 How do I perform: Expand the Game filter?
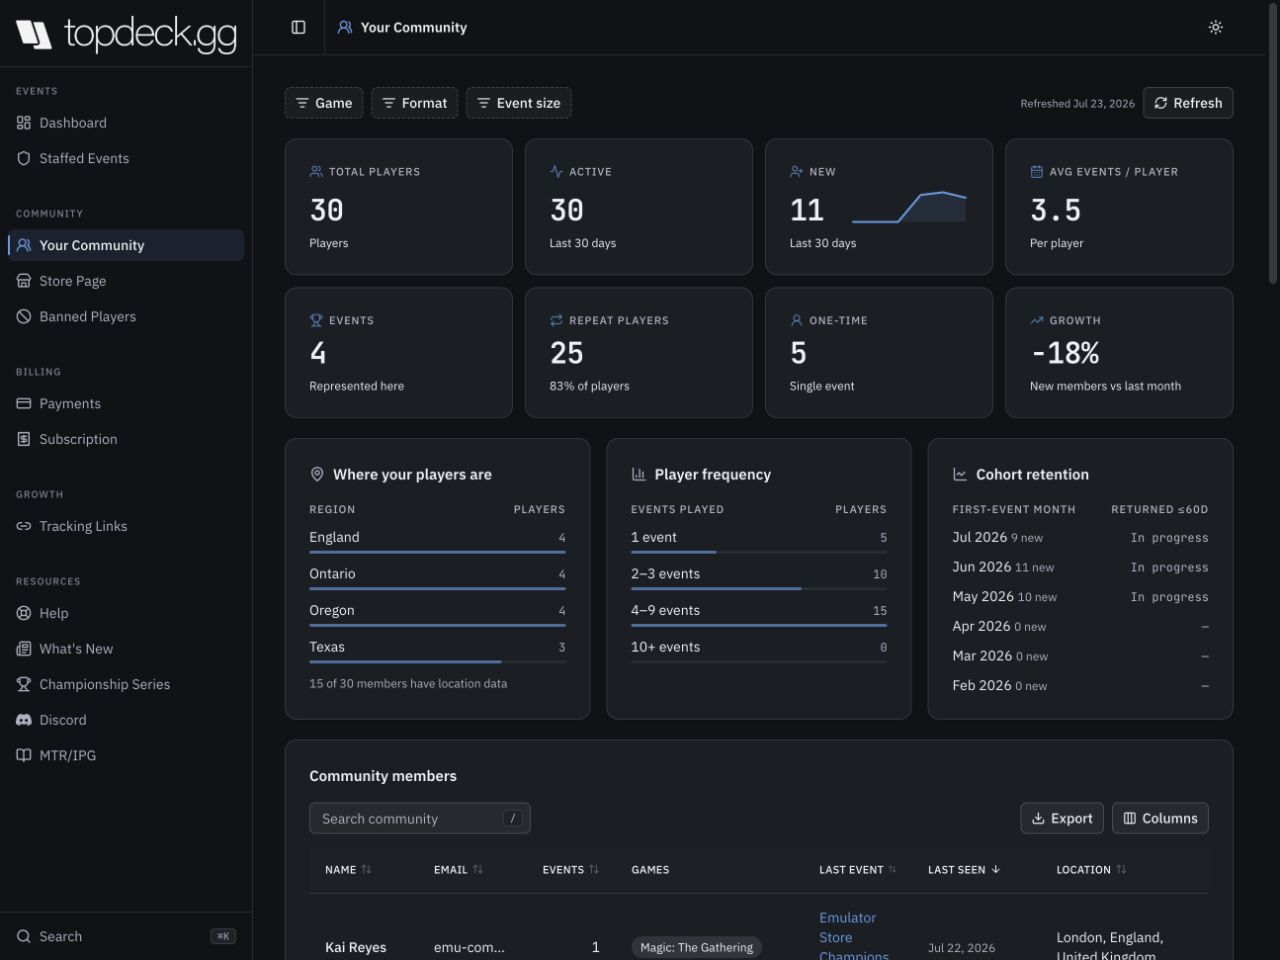[x=324, y=103]
